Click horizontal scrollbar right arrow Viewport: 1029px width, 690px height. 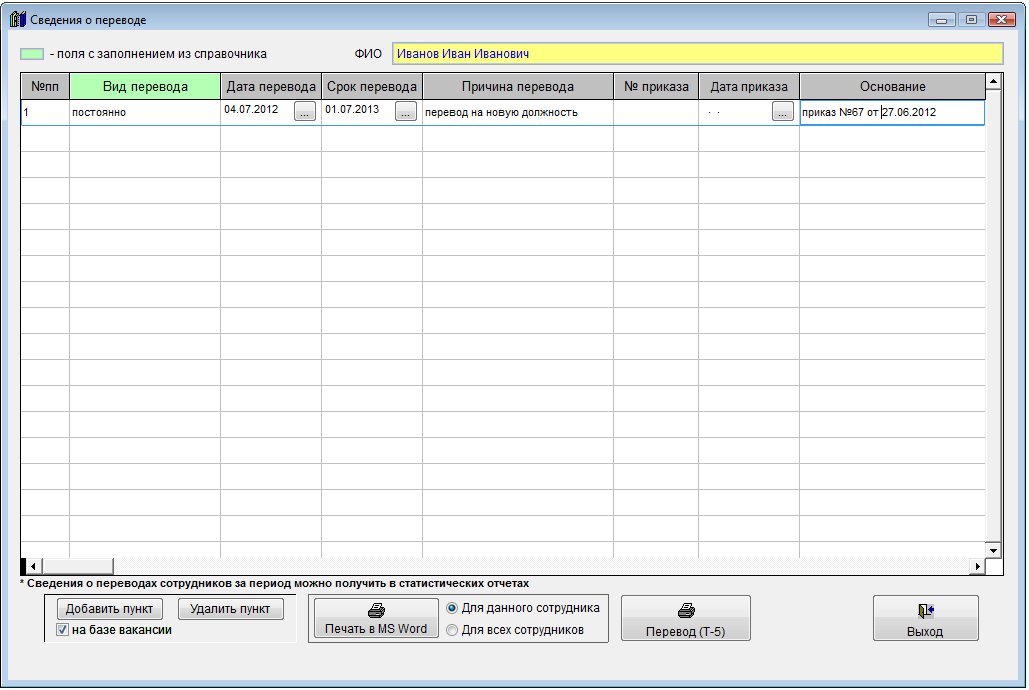pyautogui.click(x=978, y=566)
